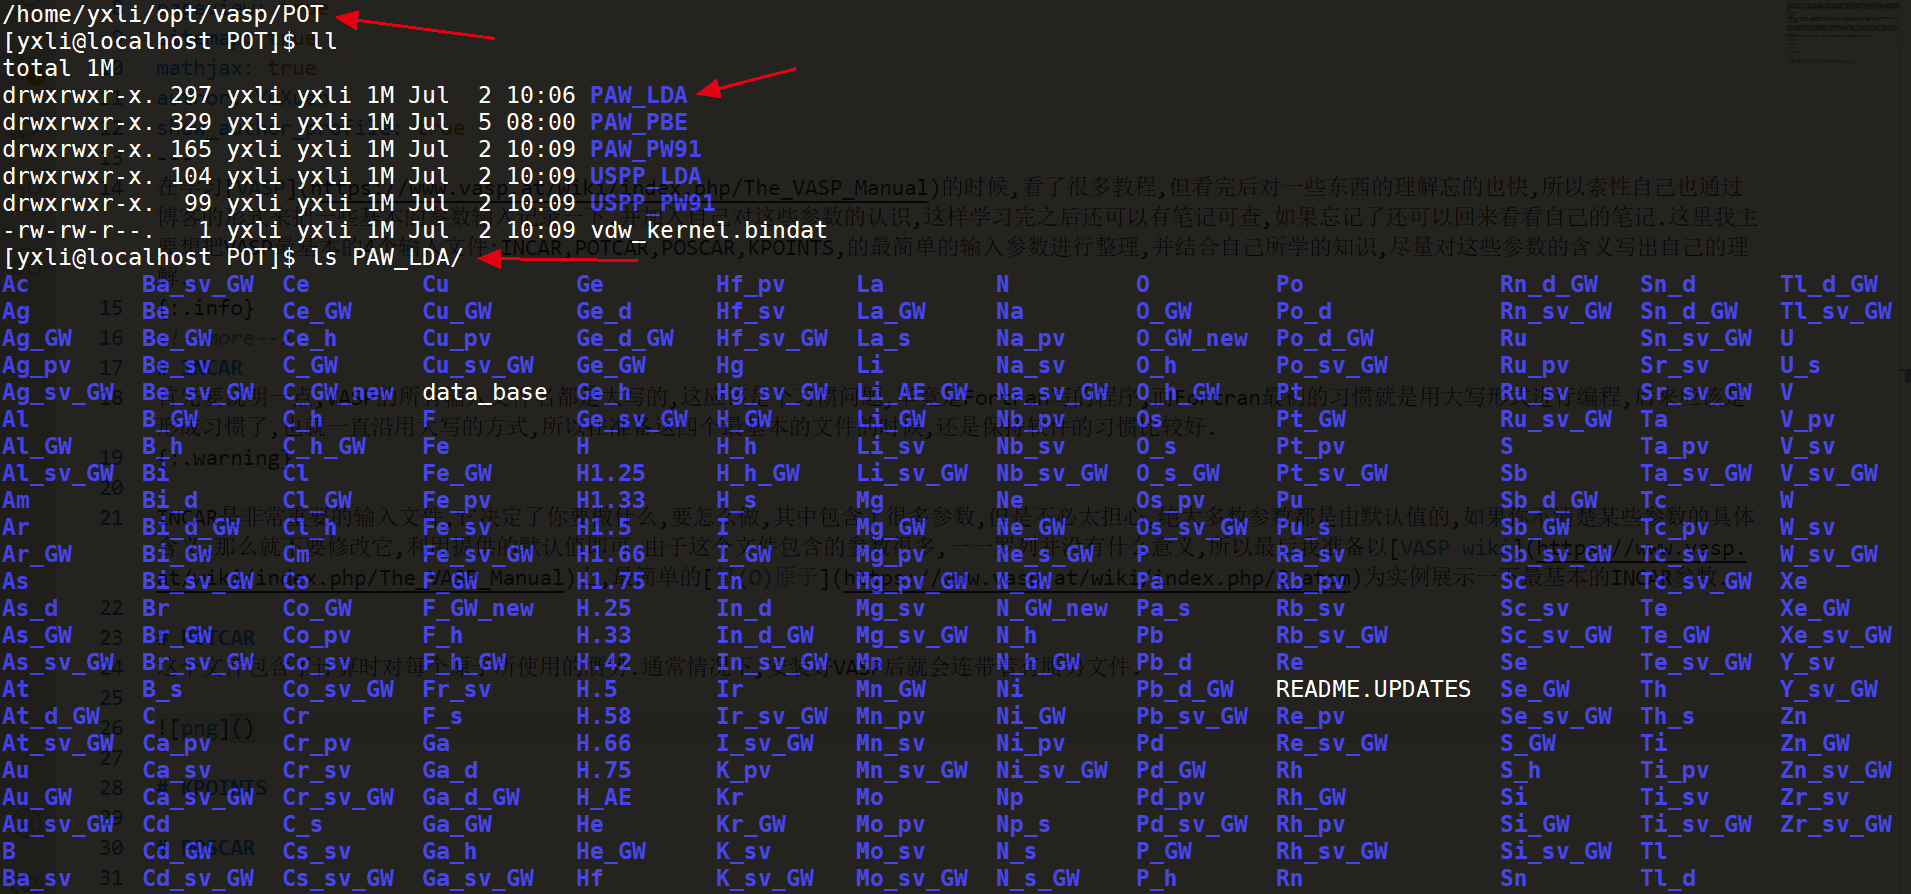The width and height of the screenshot is (1911, 894).
Task: Click the O_GW_new folder name
Action: pos(1192,338)
